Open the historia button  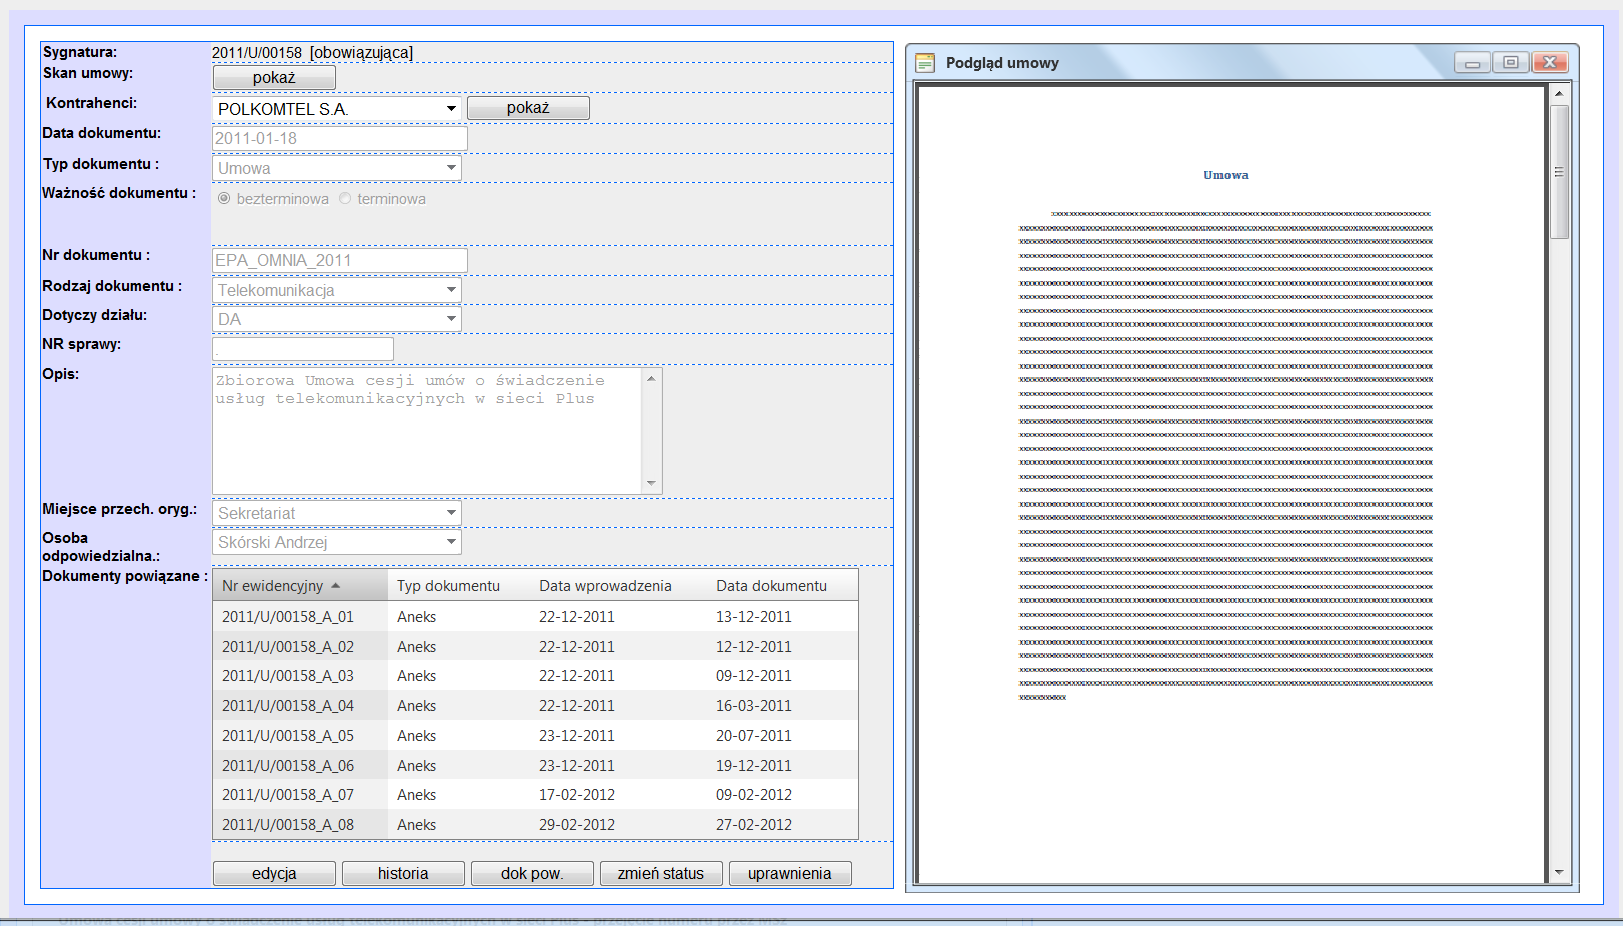[x=403, y=873]
